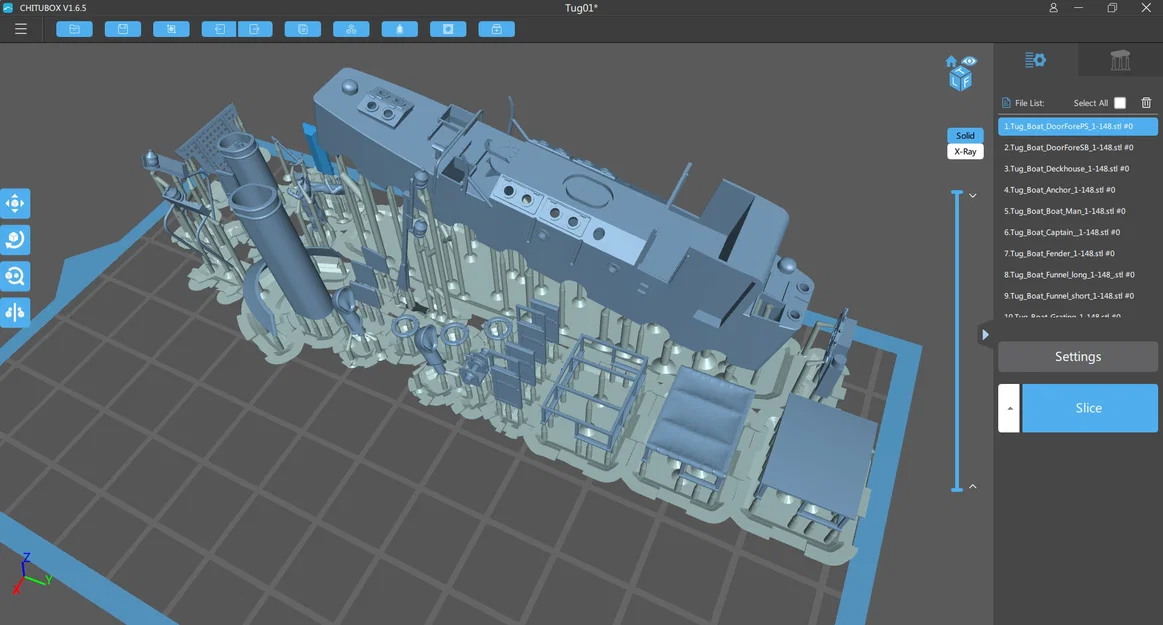Click the home view icon
The image size is (1163, 625).
(x=951, y=61)
